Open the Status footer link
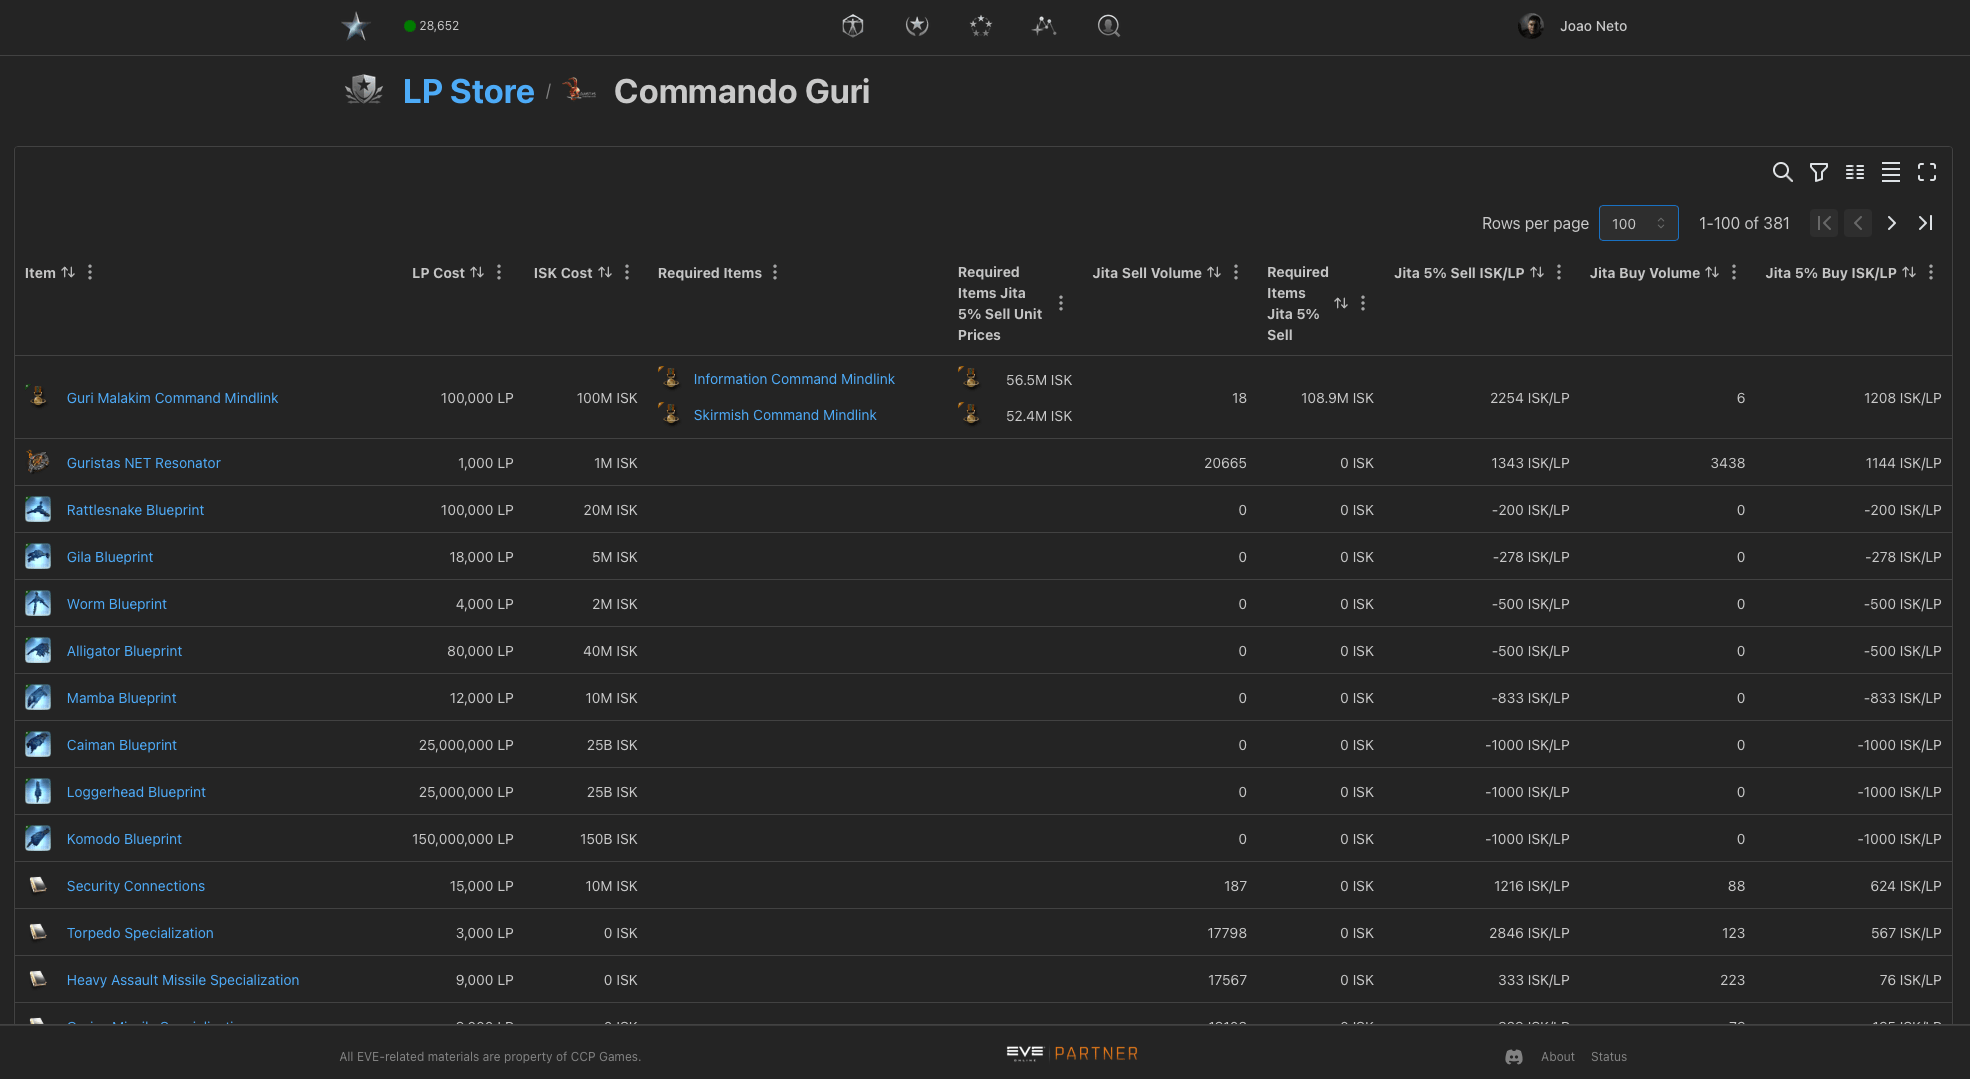The image size is (1970, 1079). [1608, 1057]
